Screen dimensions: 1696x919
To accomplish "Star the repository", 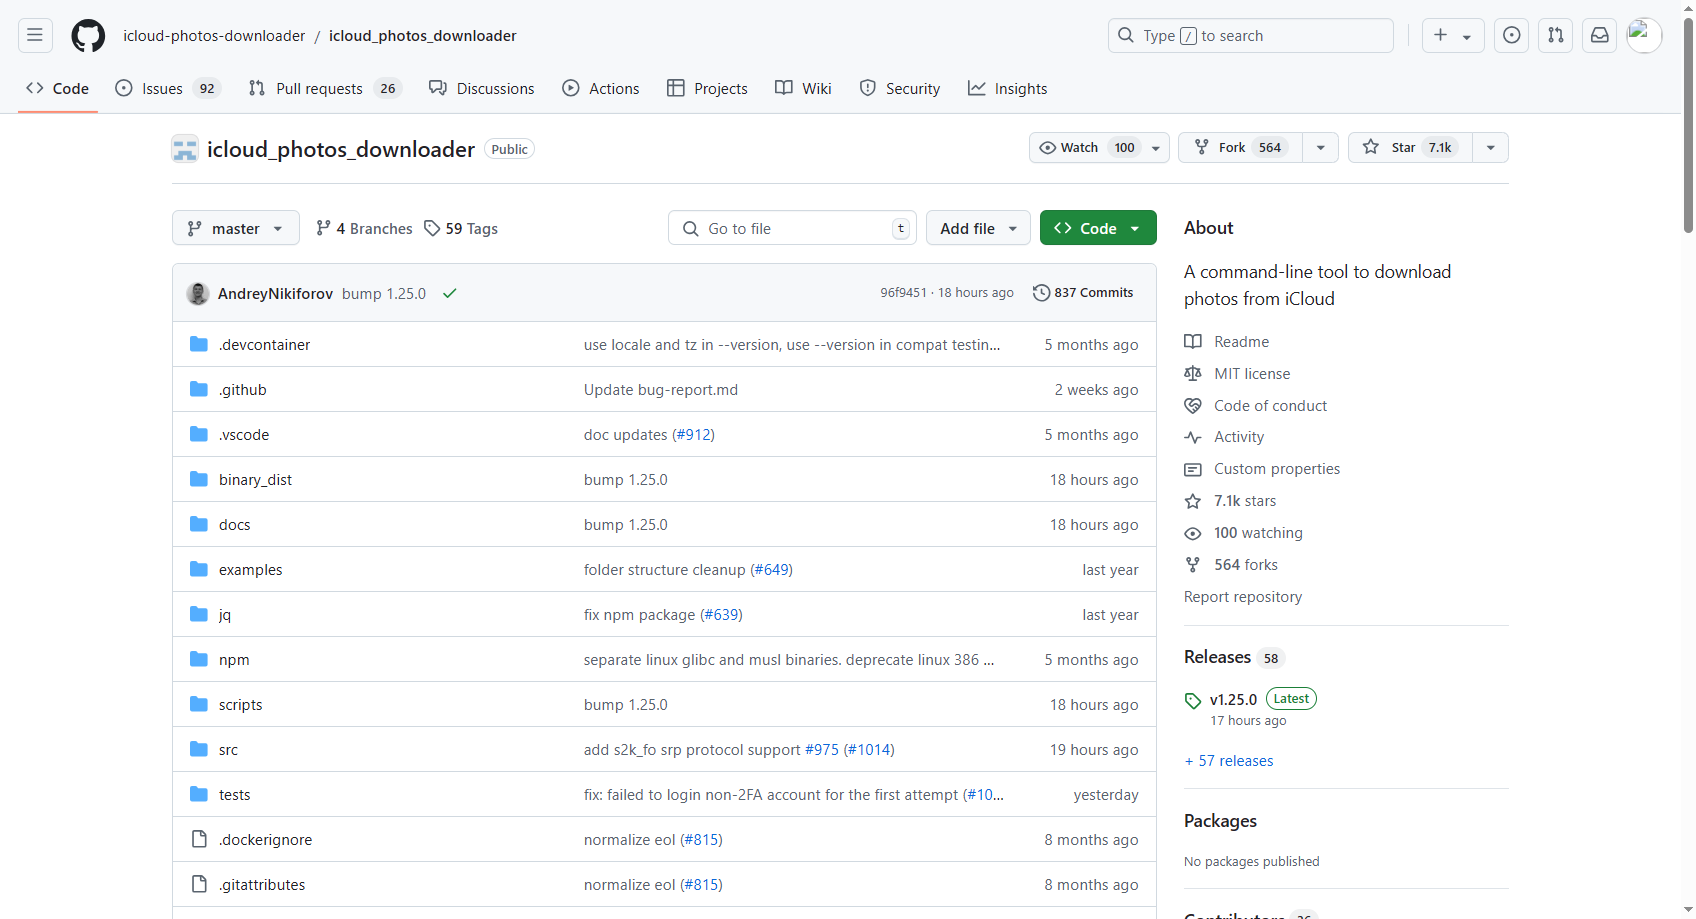I will click(x=1410, y=148).
